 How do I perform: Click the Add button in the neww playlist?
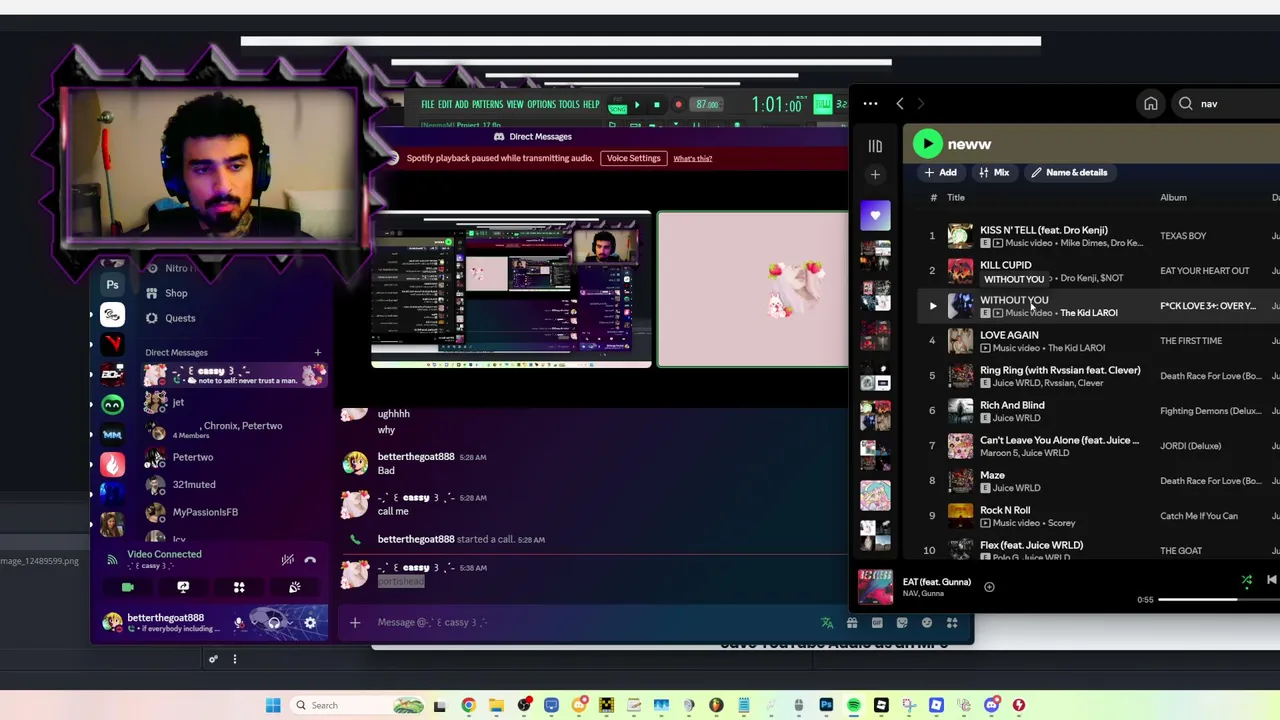[x=940, y=172]
